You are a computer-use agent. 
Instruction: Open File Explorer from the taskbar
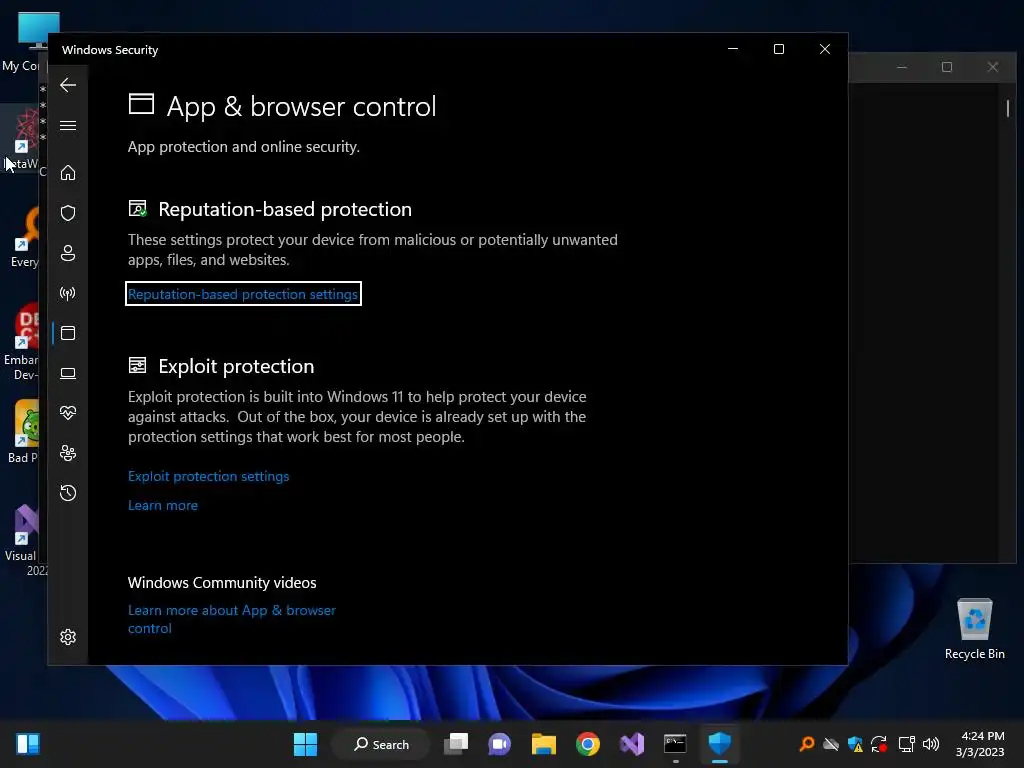543,744
